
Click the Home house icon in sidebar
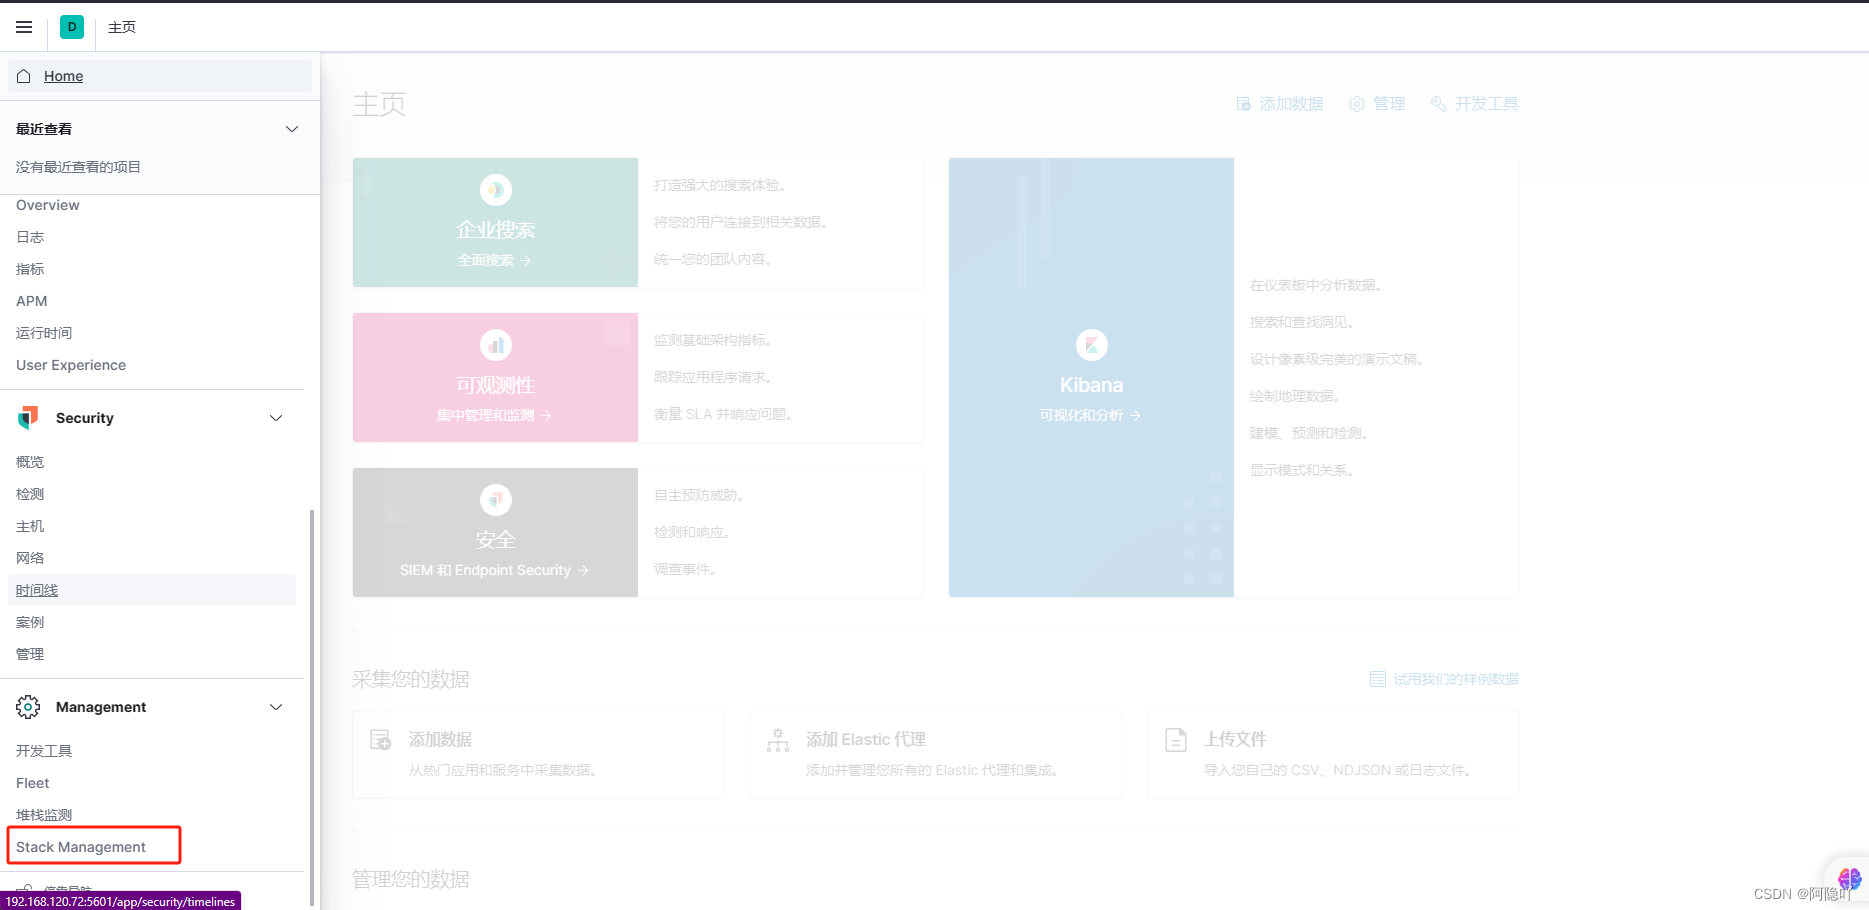[x=24, y=76]
